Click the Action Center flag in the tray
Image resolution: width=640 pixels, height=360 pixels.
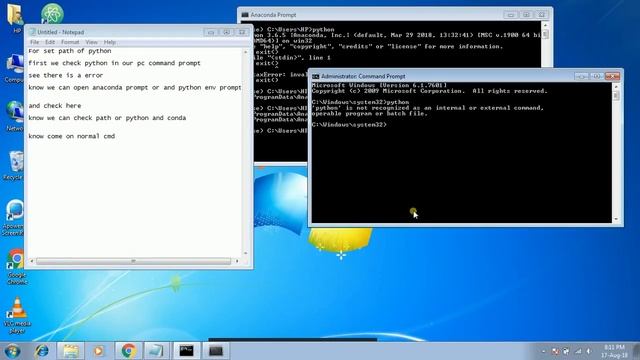click(x=555, y=351)
